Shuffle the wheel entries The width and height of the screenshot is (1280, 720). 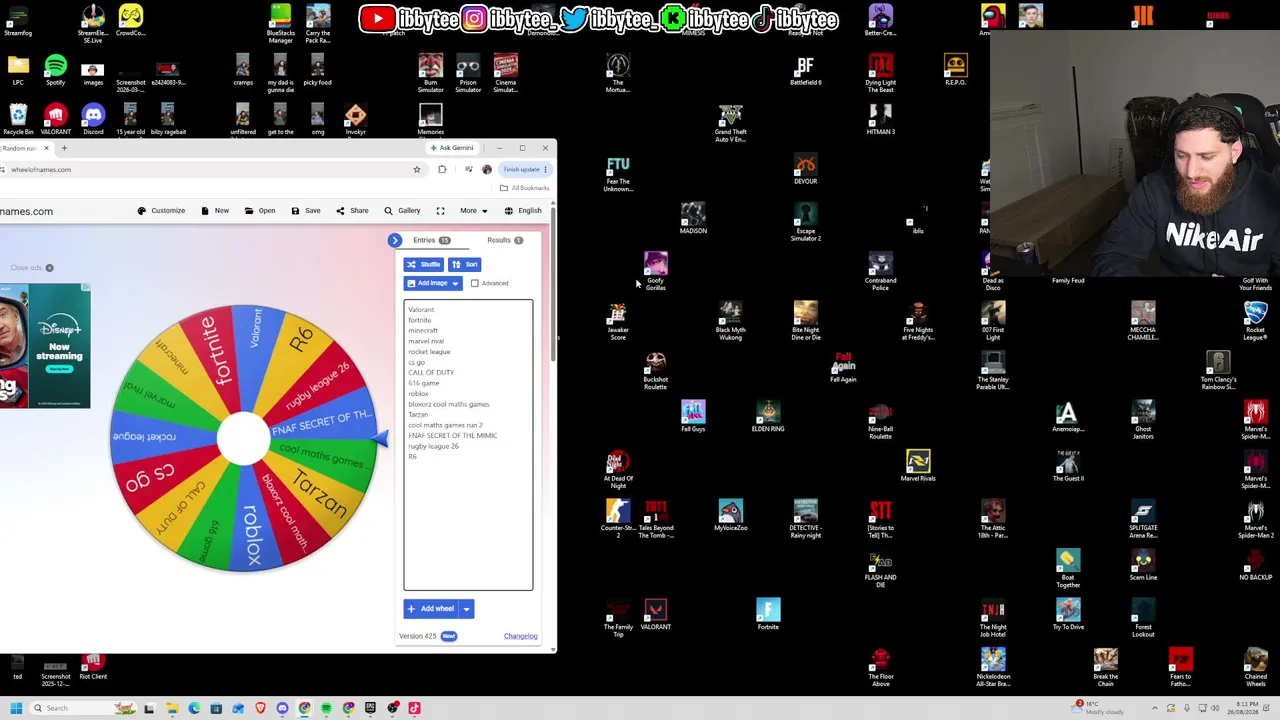point(424,264)
